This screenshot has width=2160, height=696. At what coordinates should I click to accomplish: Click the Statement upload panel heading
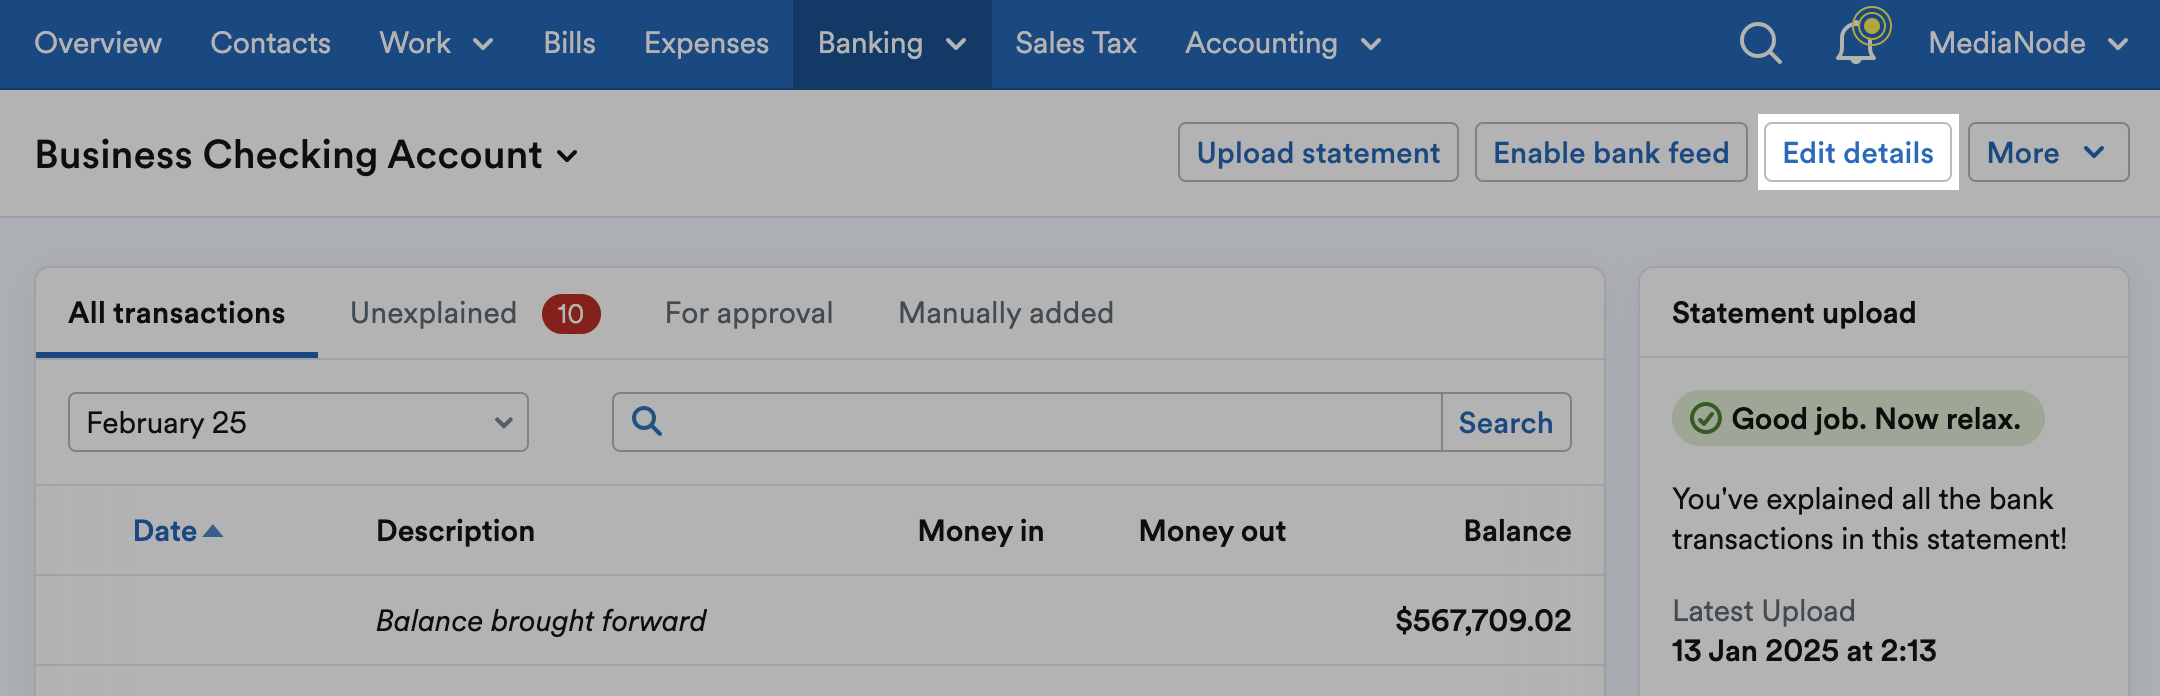pyautogui.click(x=1794, y=313)
